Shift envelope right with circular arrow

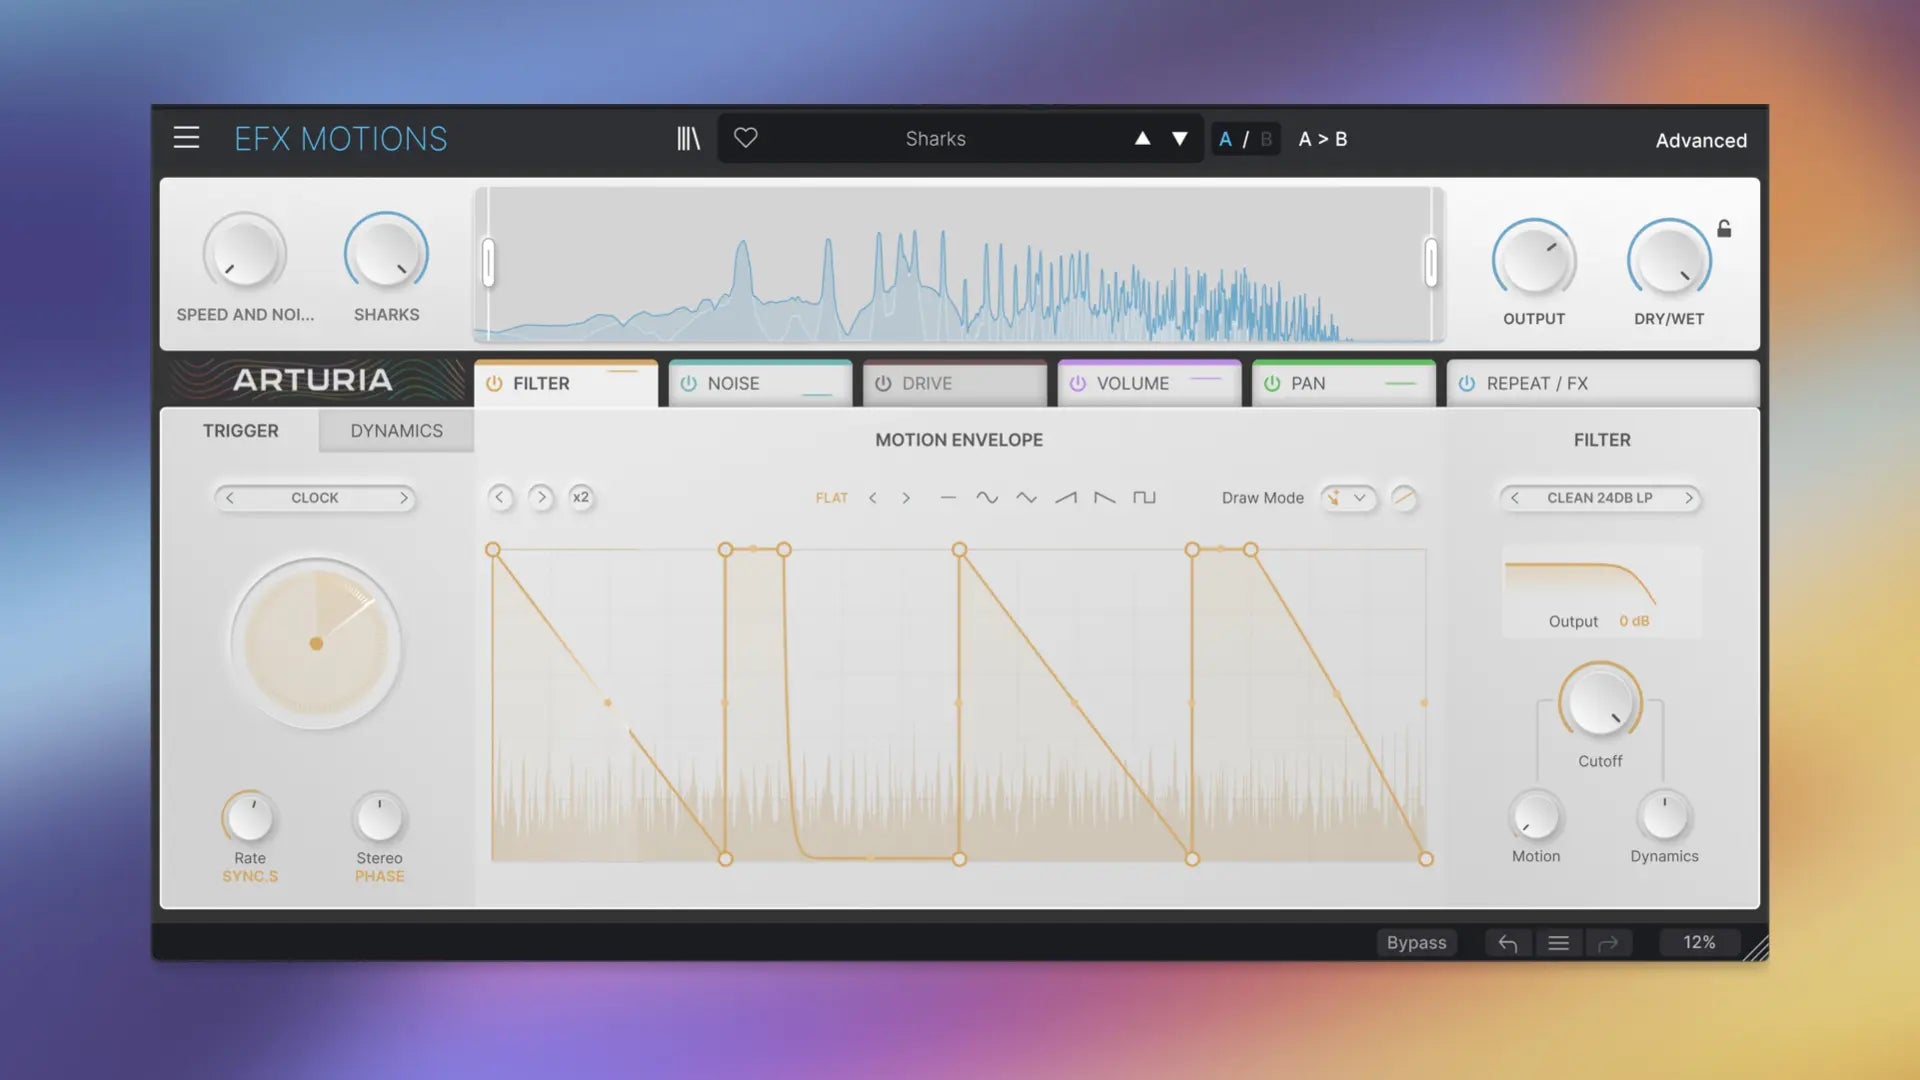(541, 497)
